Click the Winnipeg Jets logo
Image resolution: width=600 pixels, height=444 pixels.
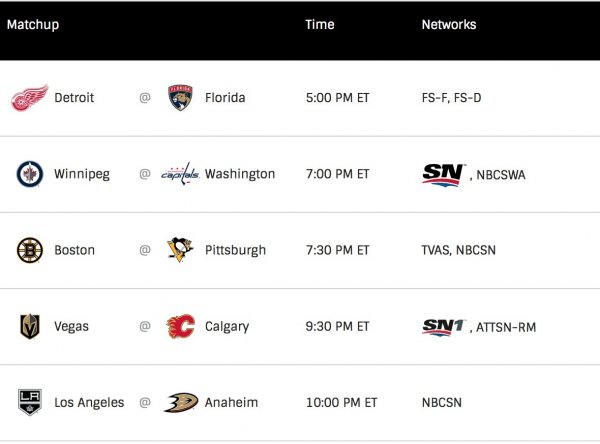click(x=29, y=174)
